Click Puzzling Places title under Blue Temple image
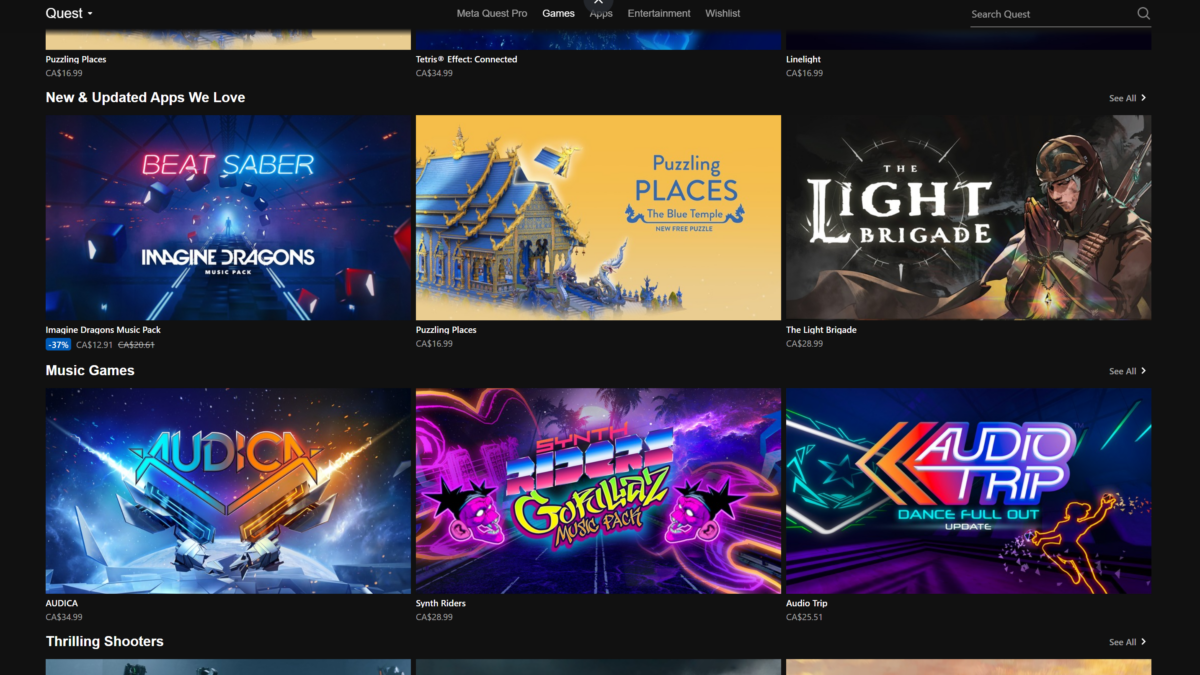 [446, 330]
